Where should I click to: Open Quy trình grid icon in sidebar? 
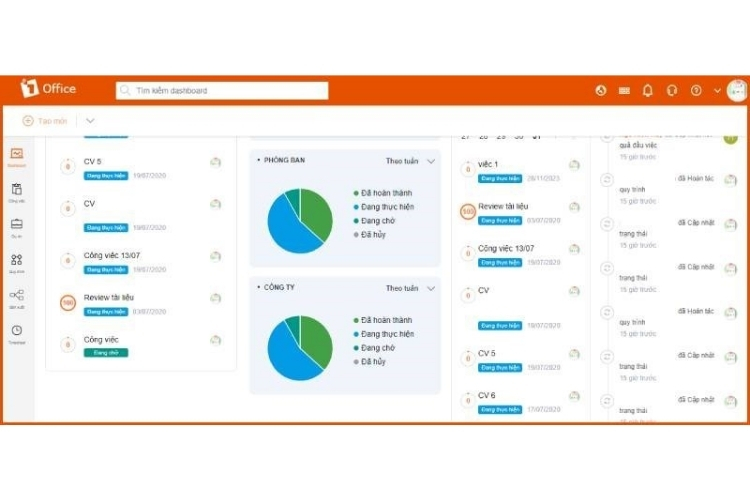pos(17,261)
